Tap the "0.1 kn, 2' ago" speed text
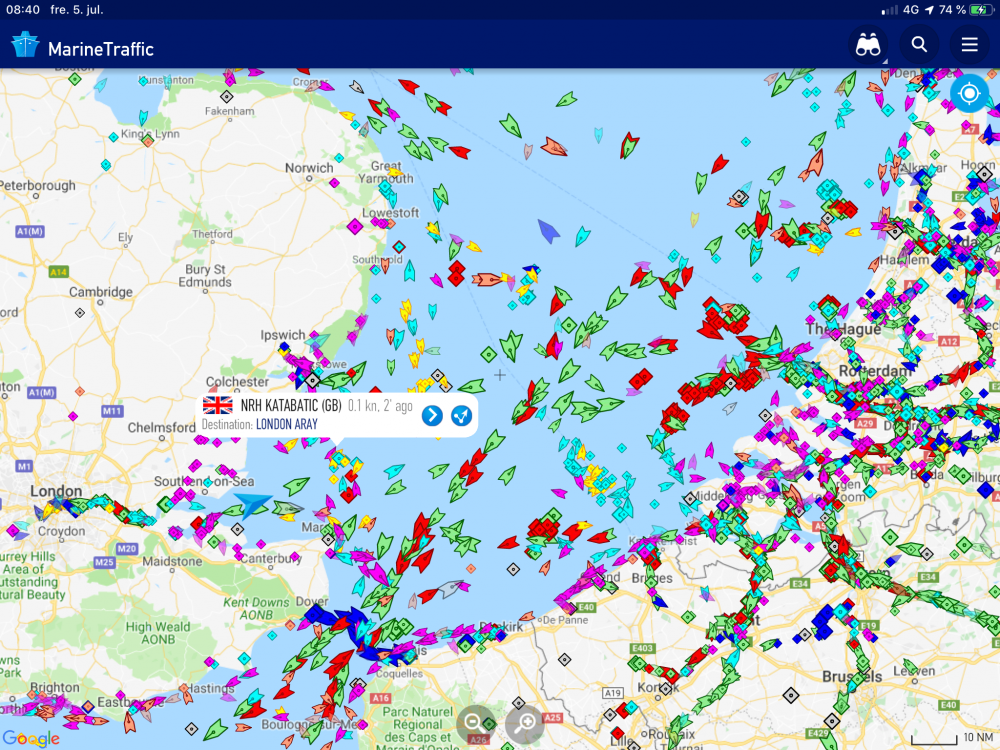The image size is (1000, 750). click(380, 406)
